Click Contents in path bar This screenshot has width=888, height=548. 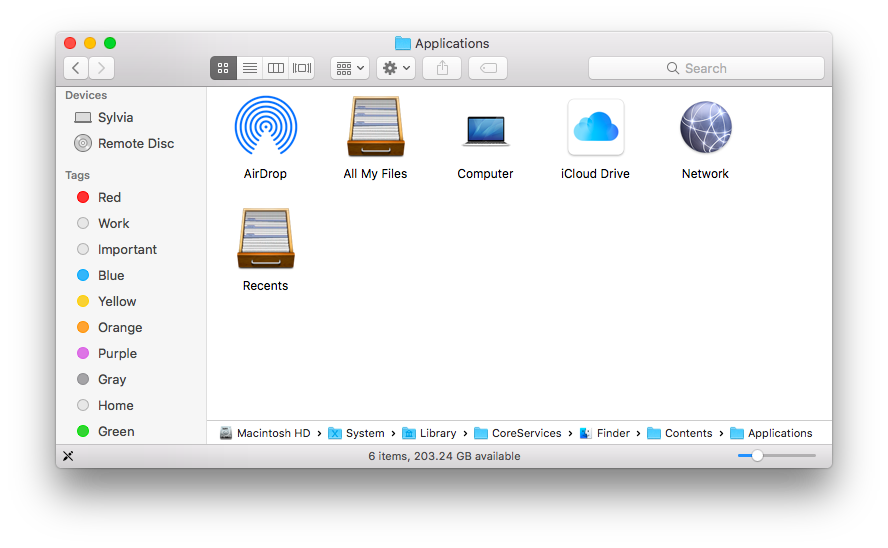coord(680,433)
